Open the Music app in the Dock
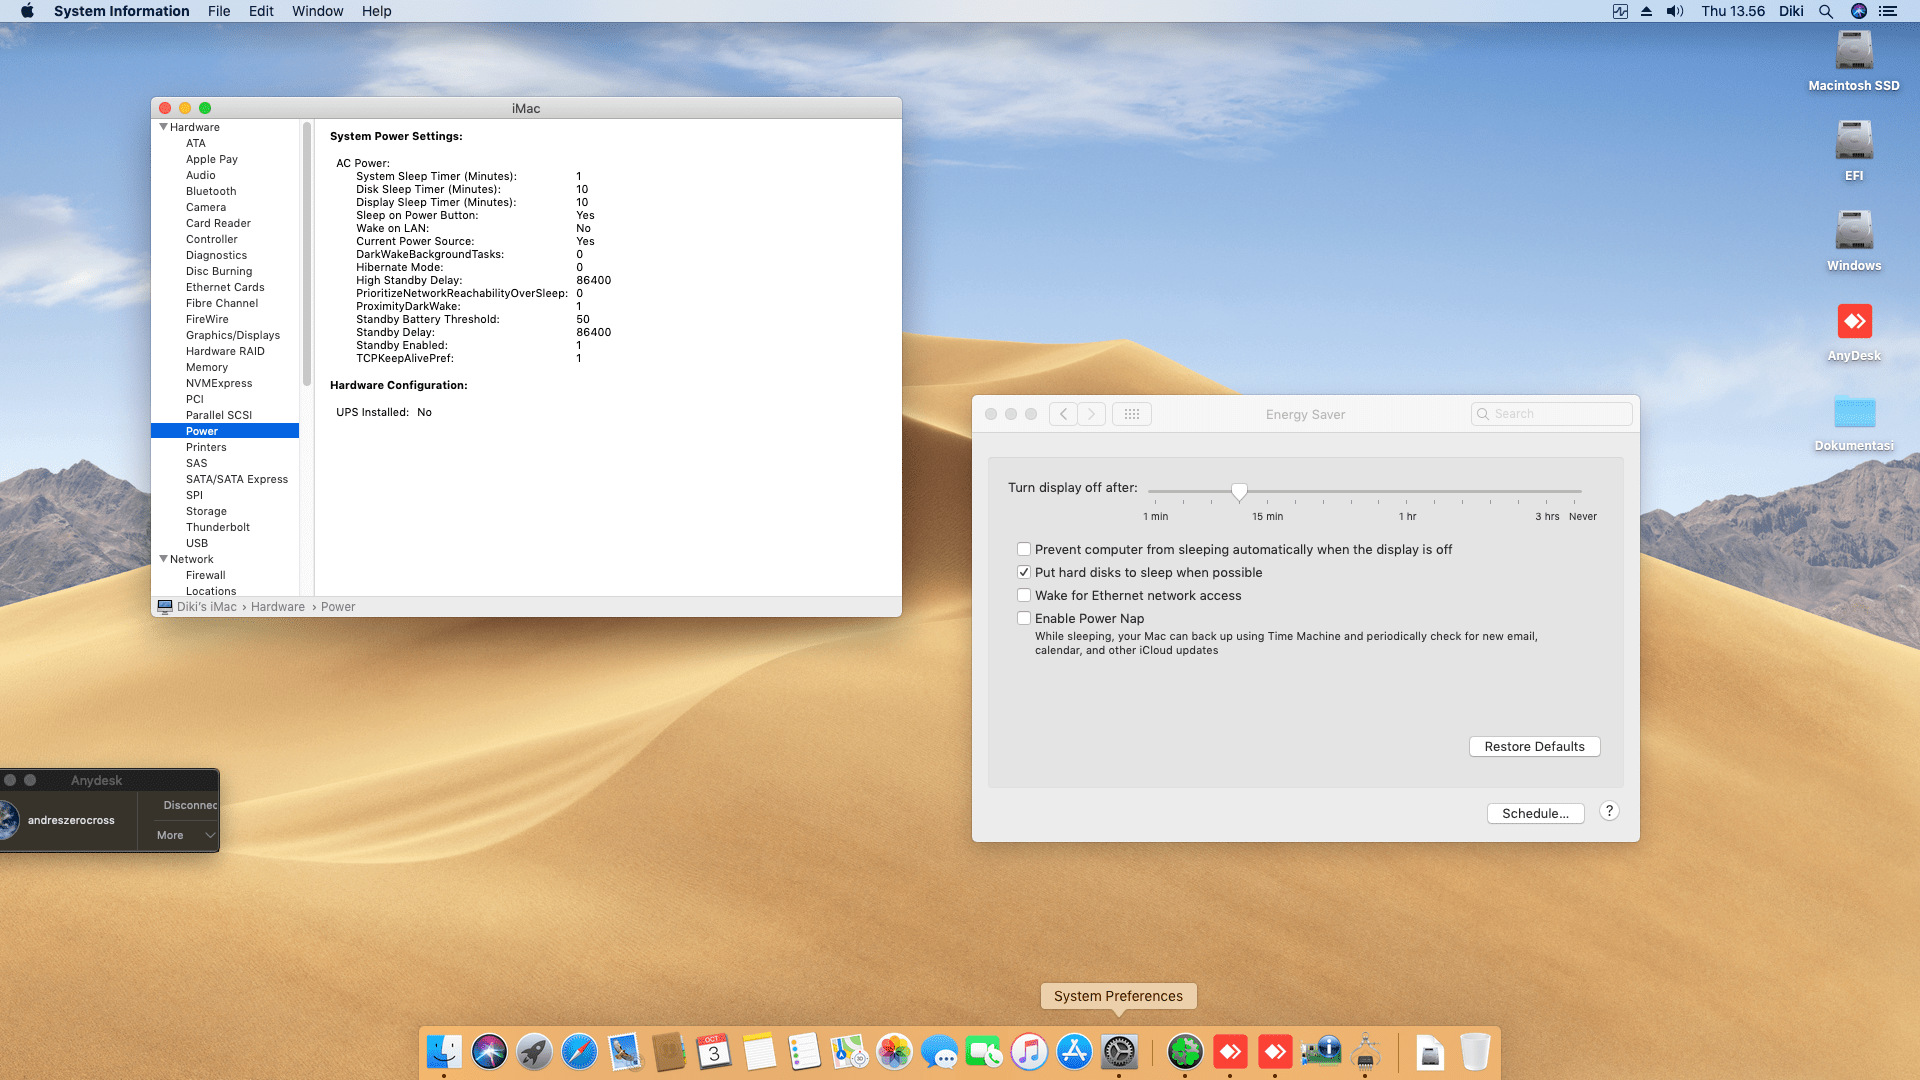This screenshot has width=1920, height=1080. (1029, 1052)
